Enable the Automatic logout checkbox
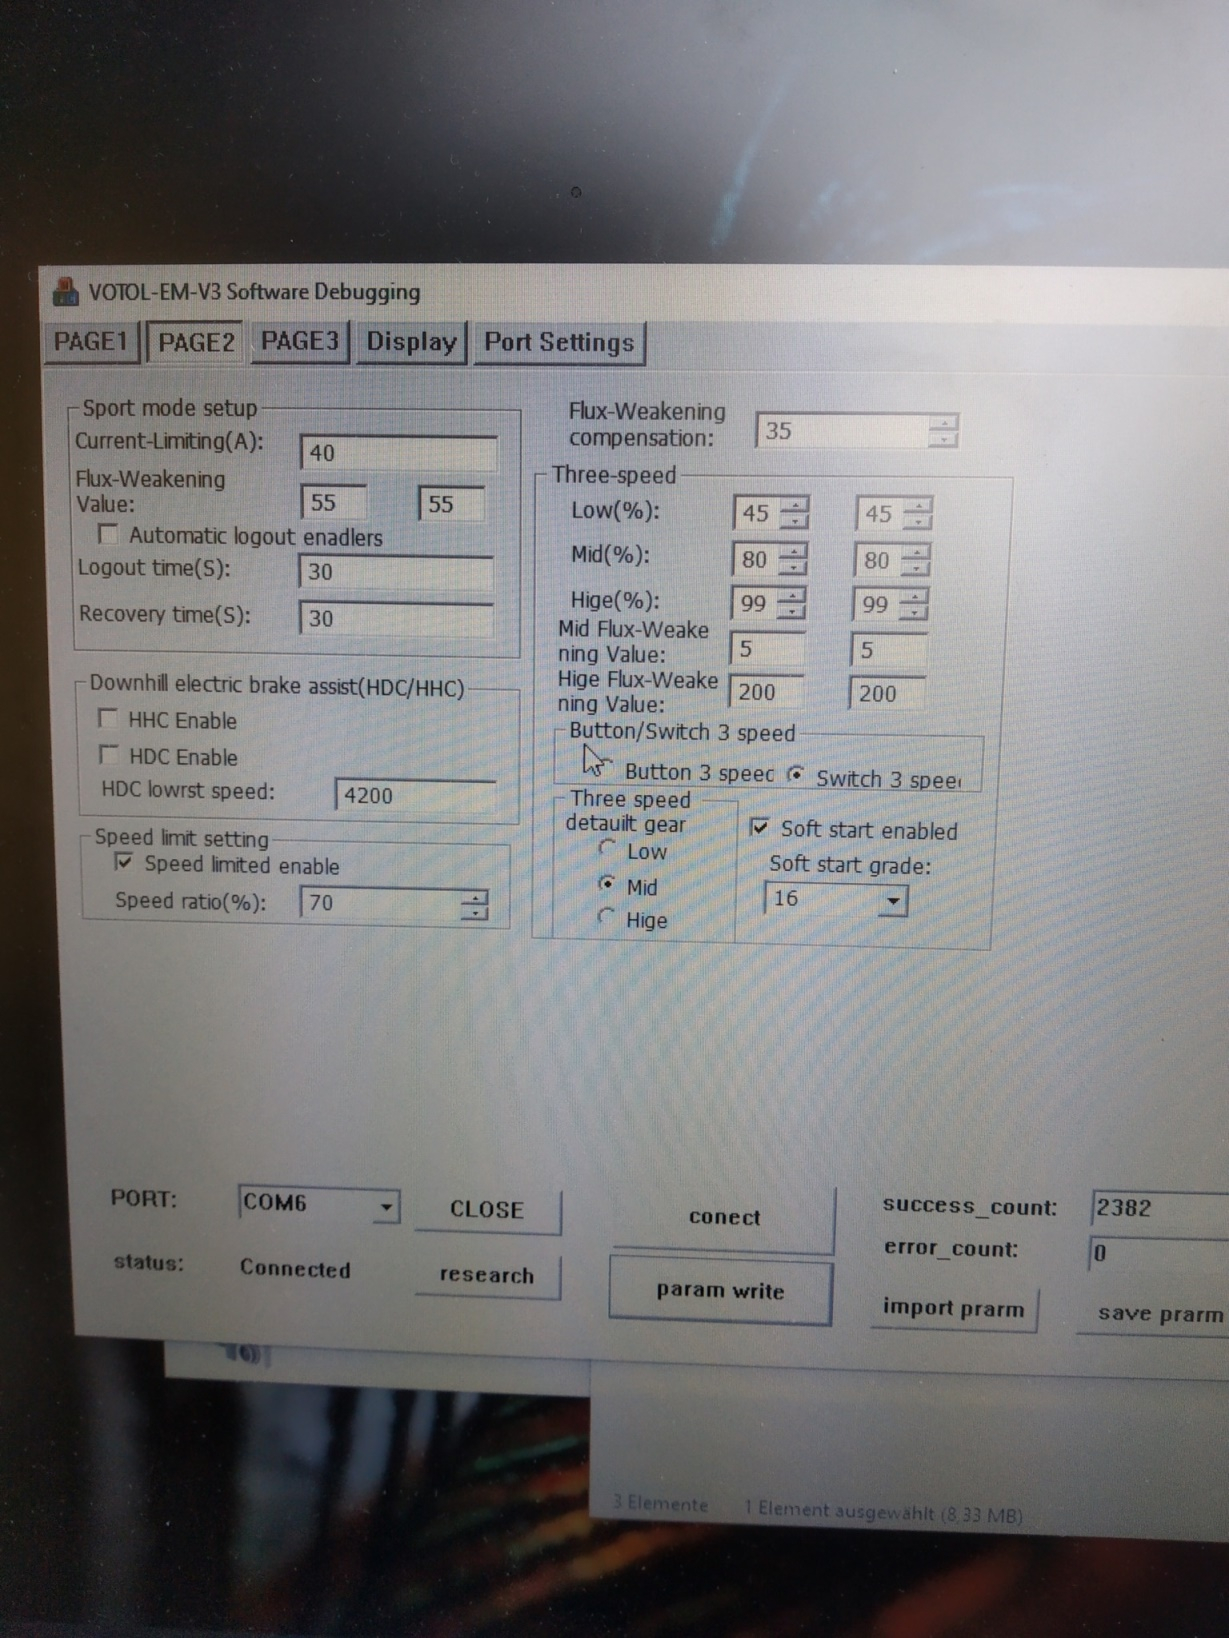Screen dimensions: 1229x1638 click(x=108, y=534)
